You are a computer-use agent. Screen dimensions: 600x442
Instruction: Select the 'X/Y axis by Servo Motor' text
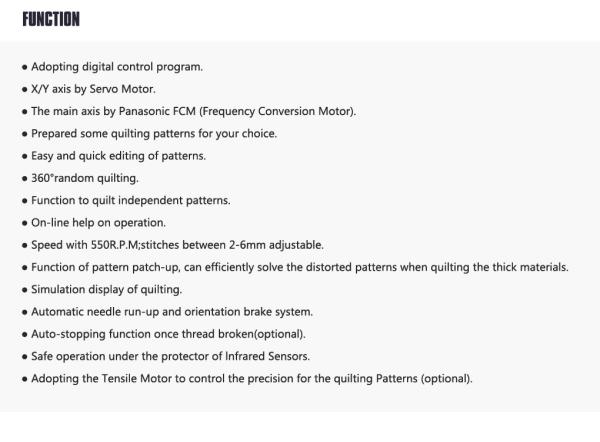tap(93, 89)
